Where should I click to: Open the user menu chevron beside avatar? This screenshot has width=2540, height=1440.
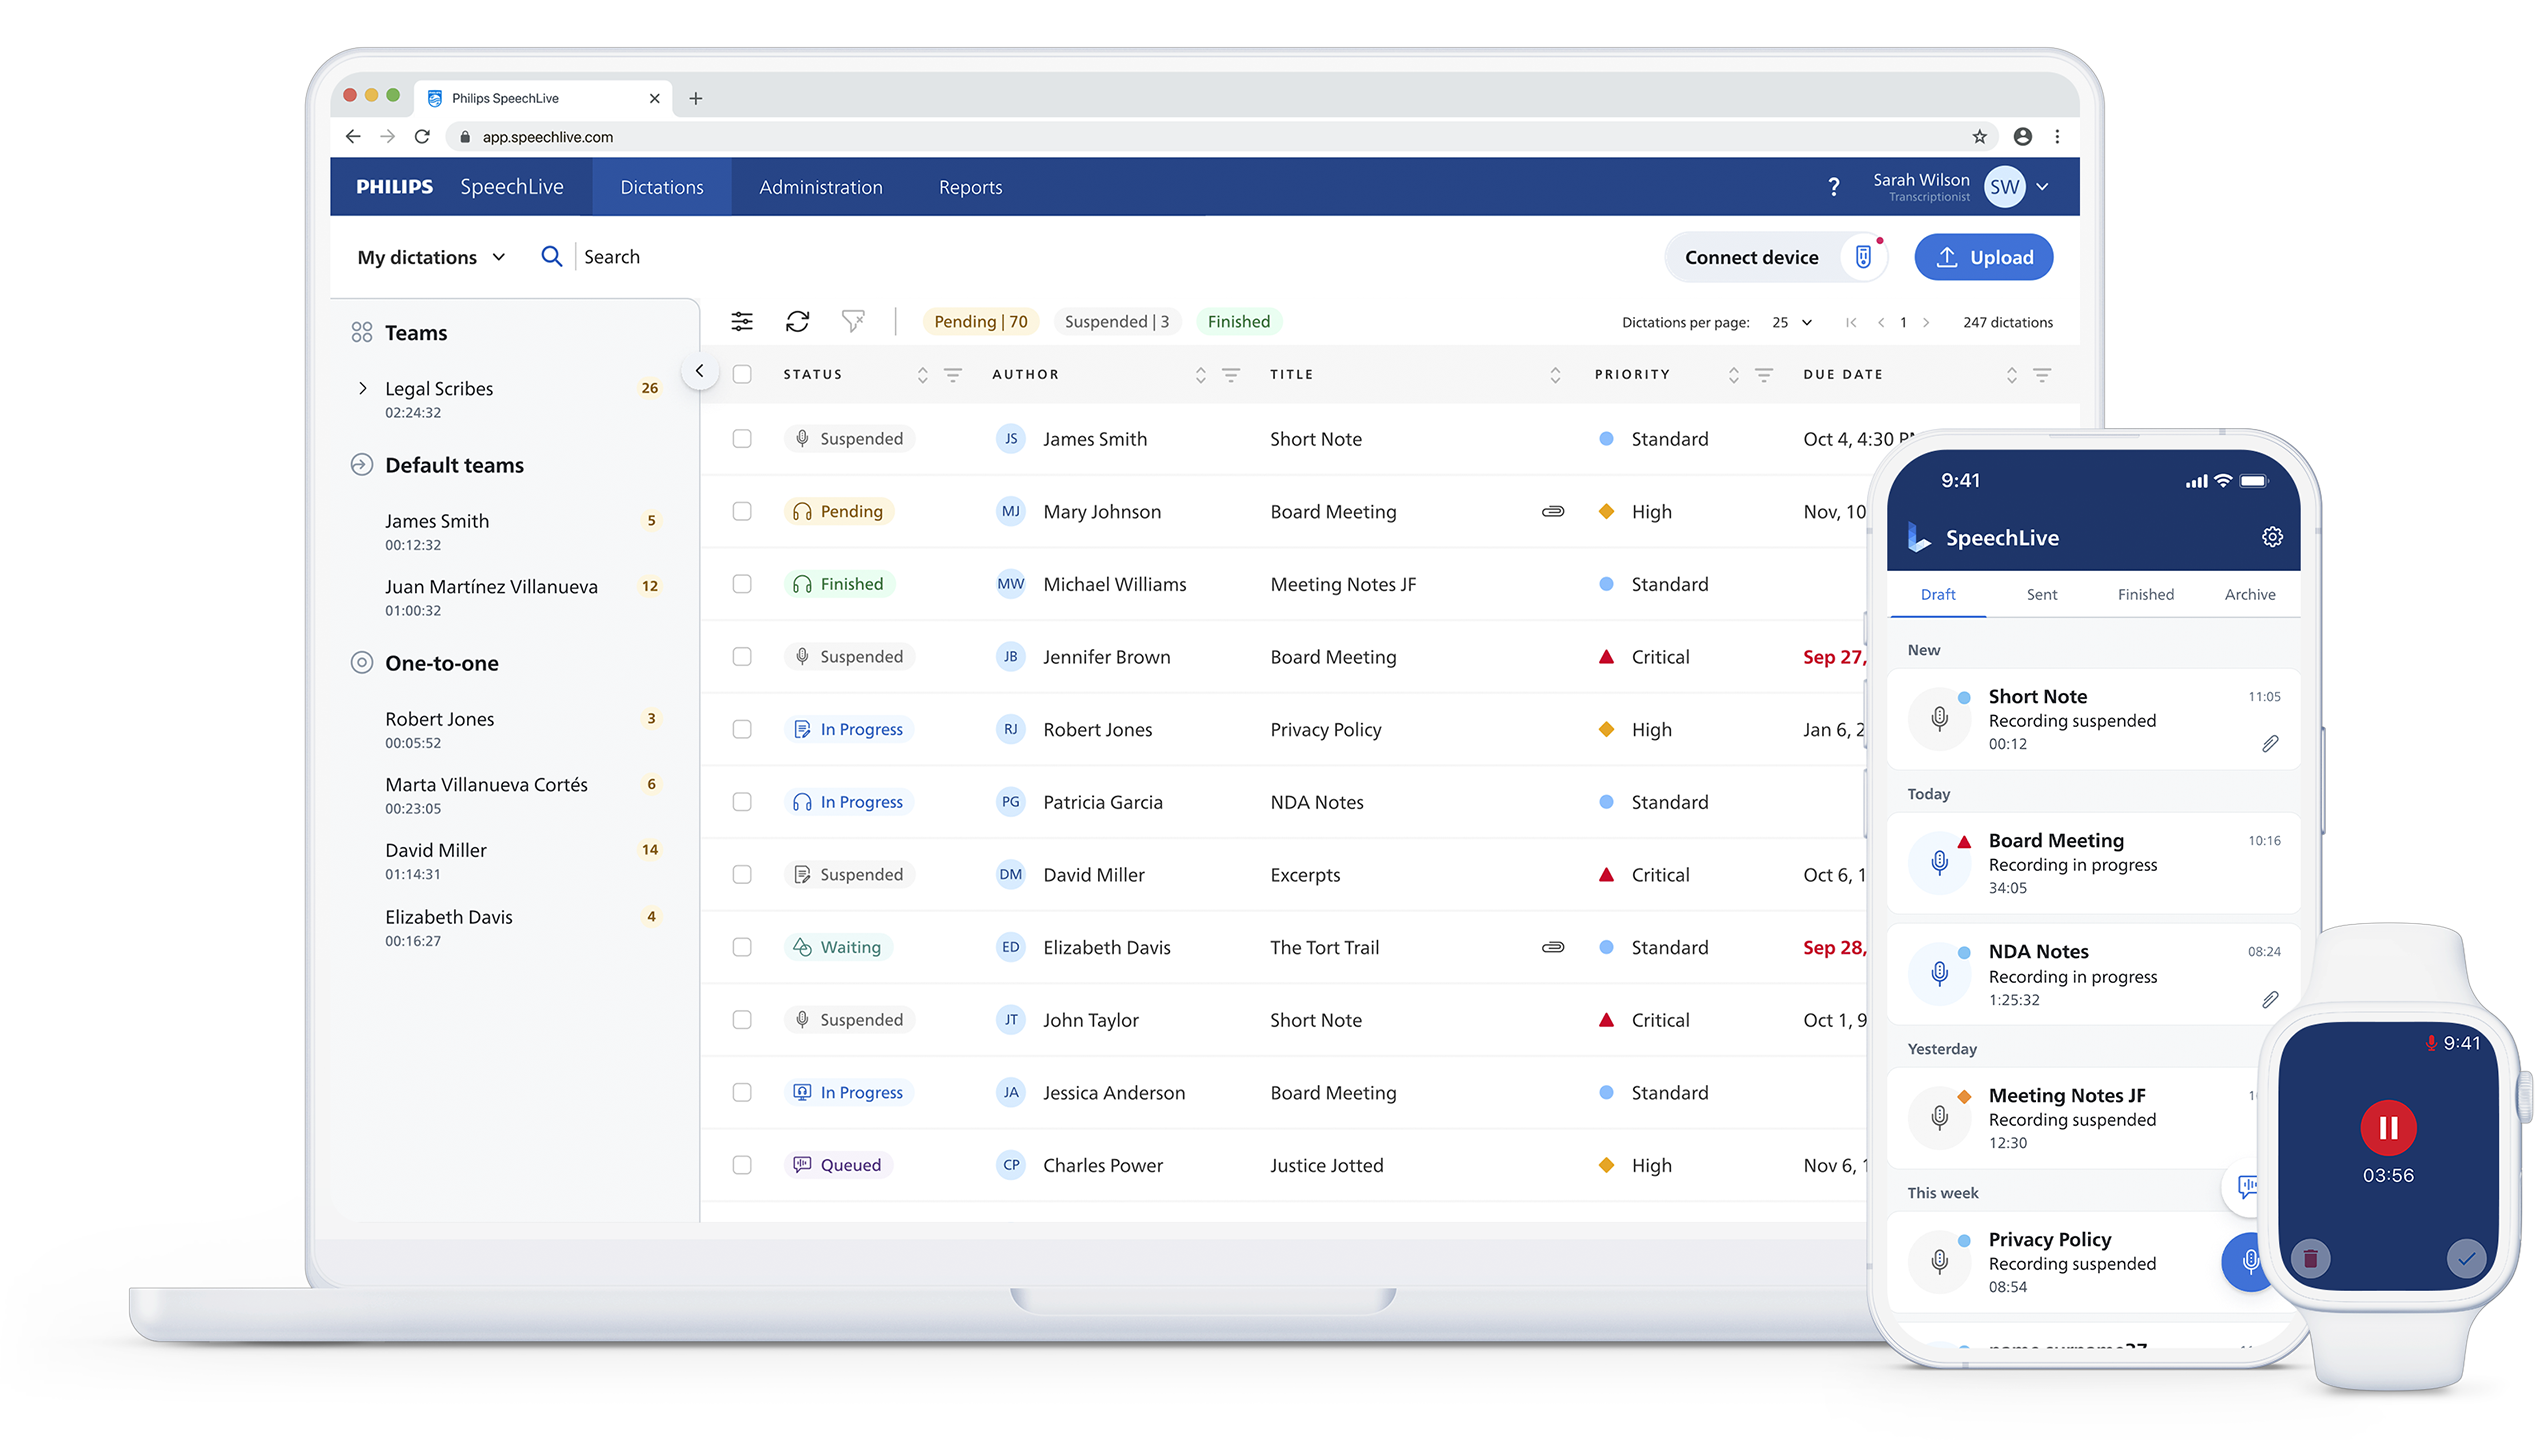[2042, 187]
